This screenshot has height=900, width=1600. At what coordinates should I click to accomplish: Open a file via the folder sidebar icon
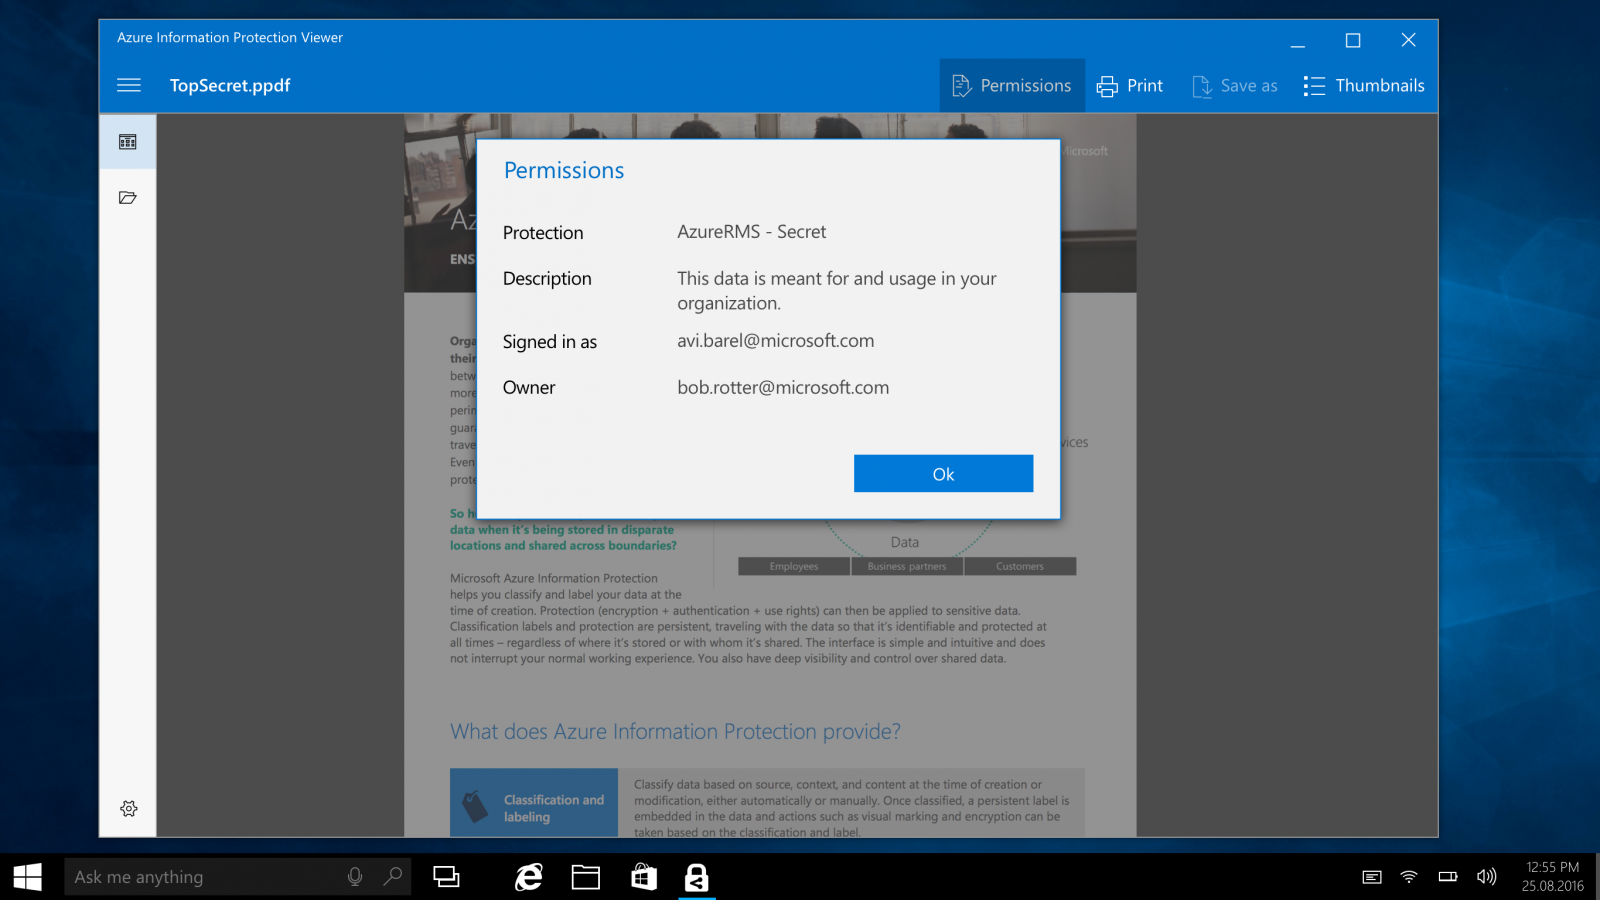click(128, 197)
